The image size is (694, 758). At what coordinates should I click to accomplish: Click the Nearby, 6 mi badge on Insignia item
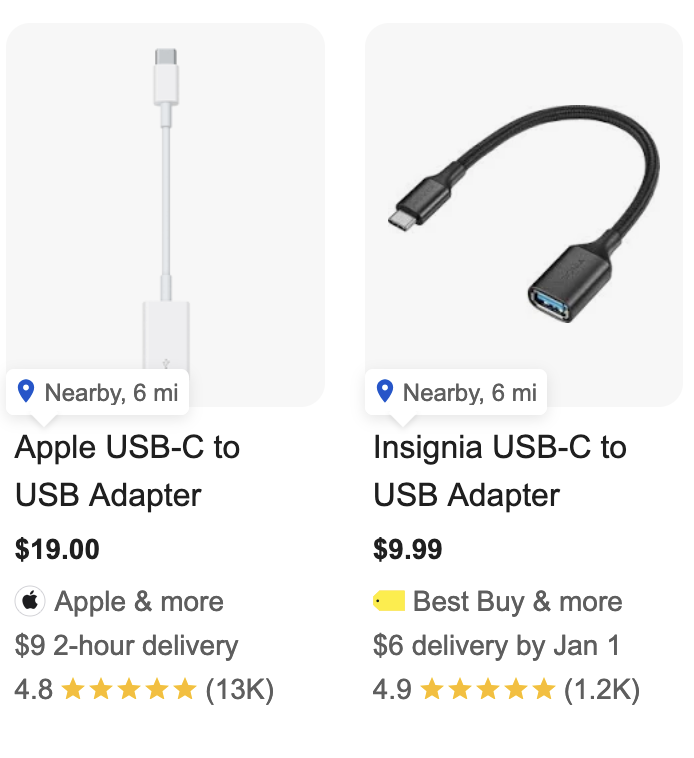[456, 392]
